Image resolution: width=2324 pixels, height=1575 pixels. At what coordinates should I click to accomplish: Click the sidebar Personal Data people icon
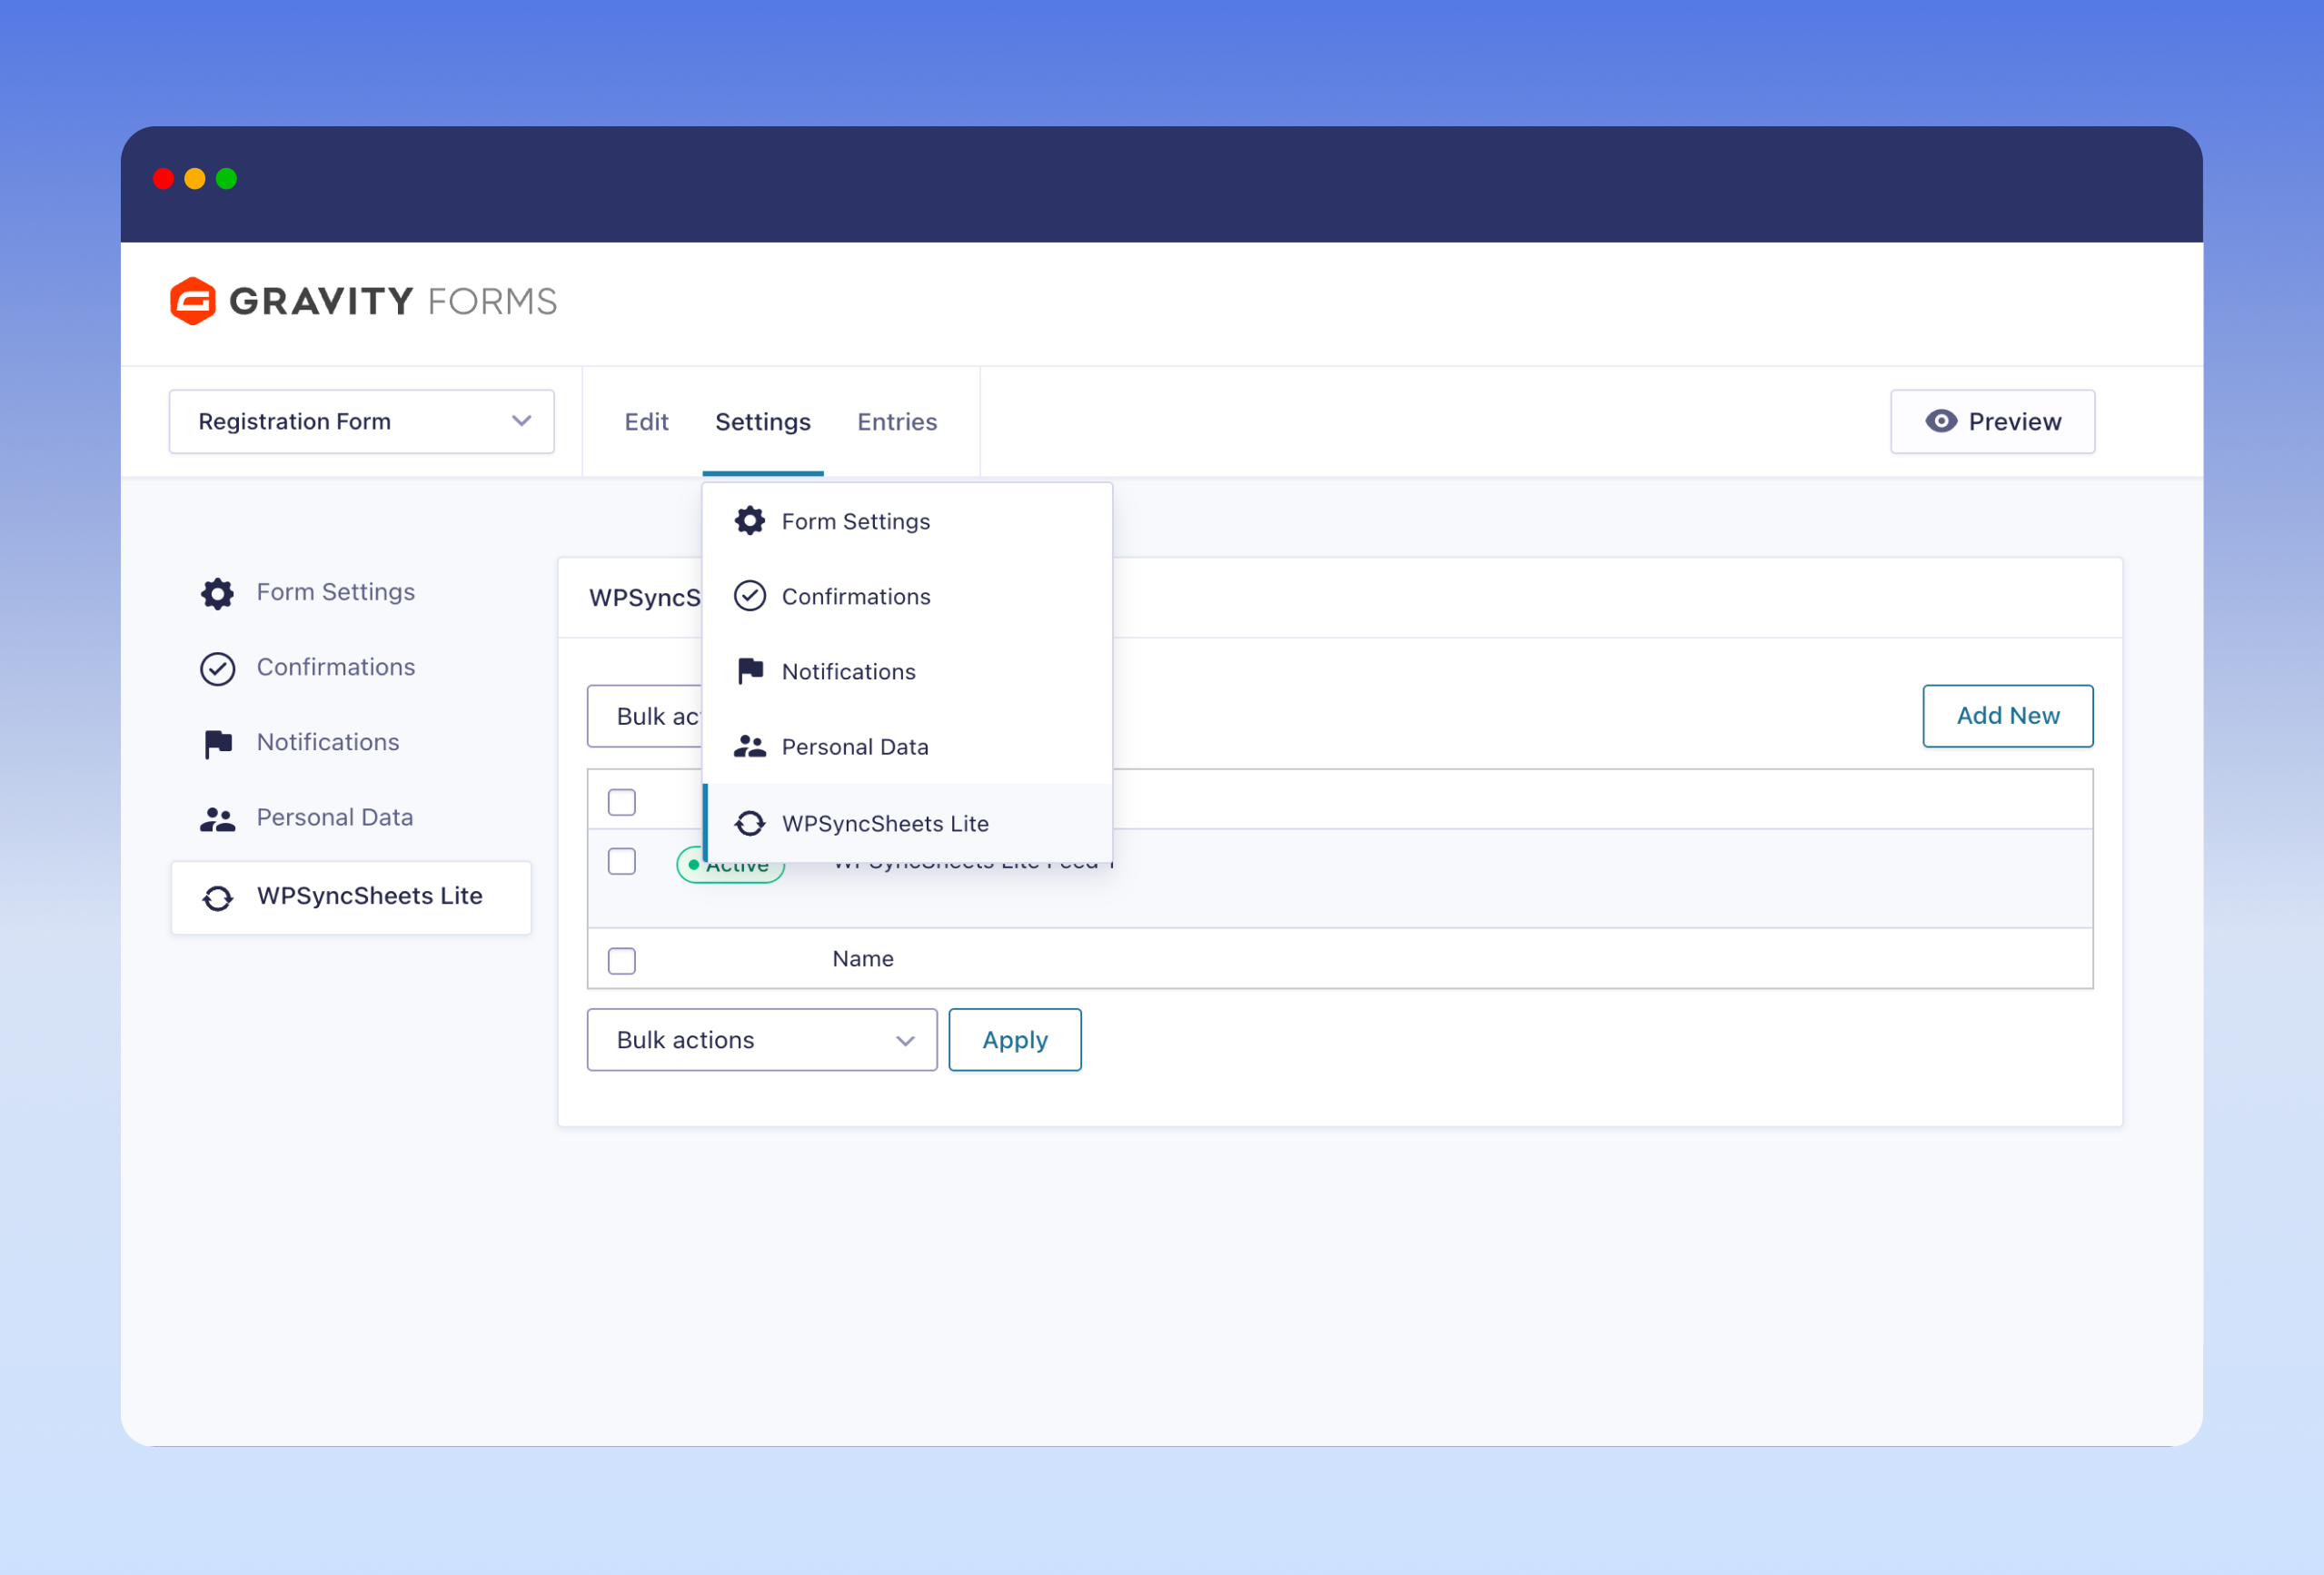pyautogui.click(x=217, y=819)
